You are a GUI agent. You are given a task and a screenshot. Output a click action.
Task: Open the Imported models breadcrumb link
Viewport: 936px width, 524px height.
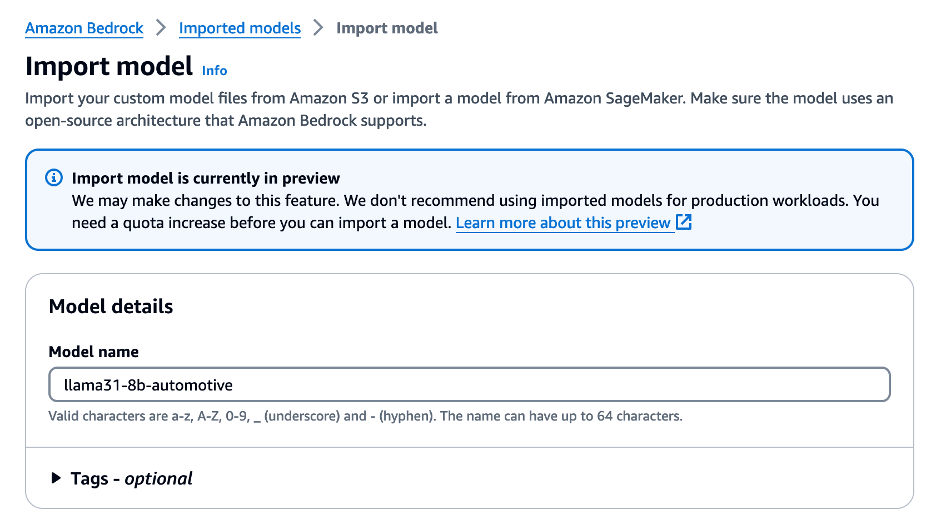click(239, 28)
